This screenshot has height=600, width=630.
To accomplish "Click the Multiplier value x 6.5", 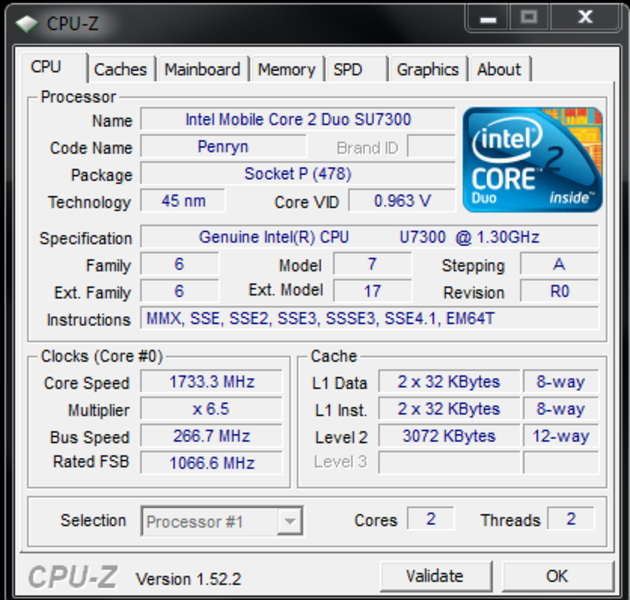I will [x=211, y=409].
